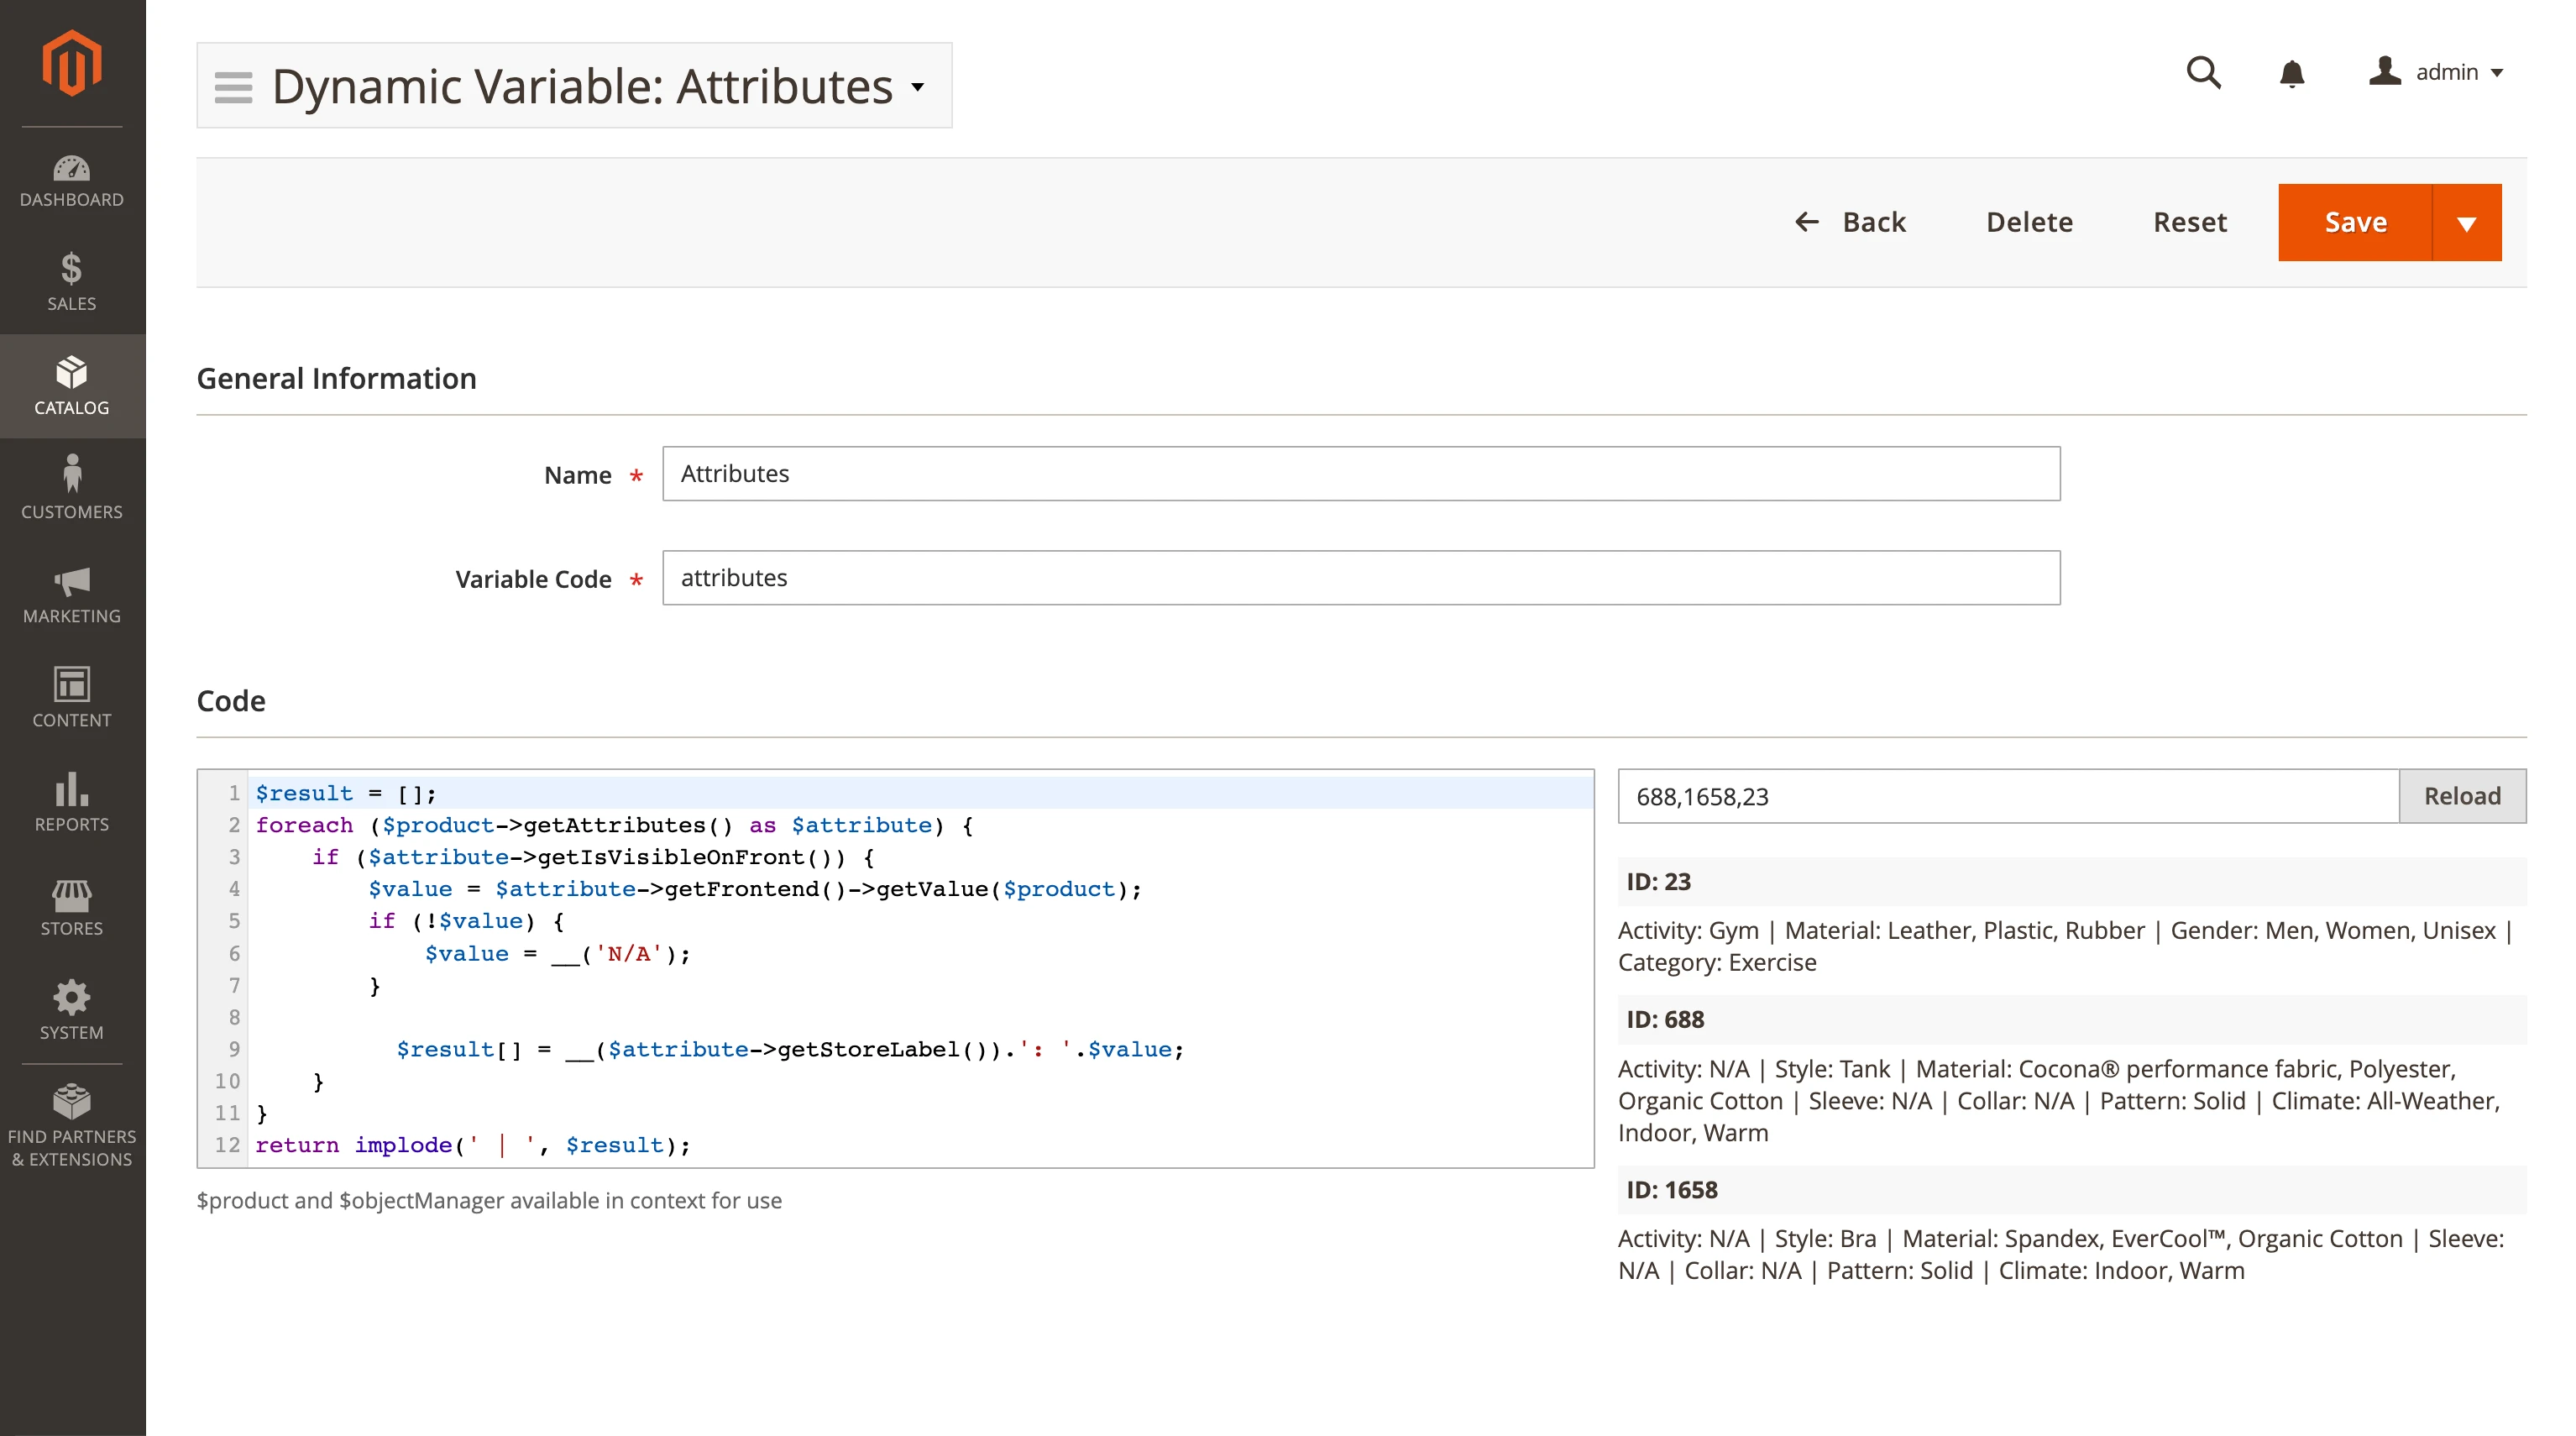This screenshot has height=1436, width=2576.
Task: Open the Reports sidebar icon
Action: (71, 802)
